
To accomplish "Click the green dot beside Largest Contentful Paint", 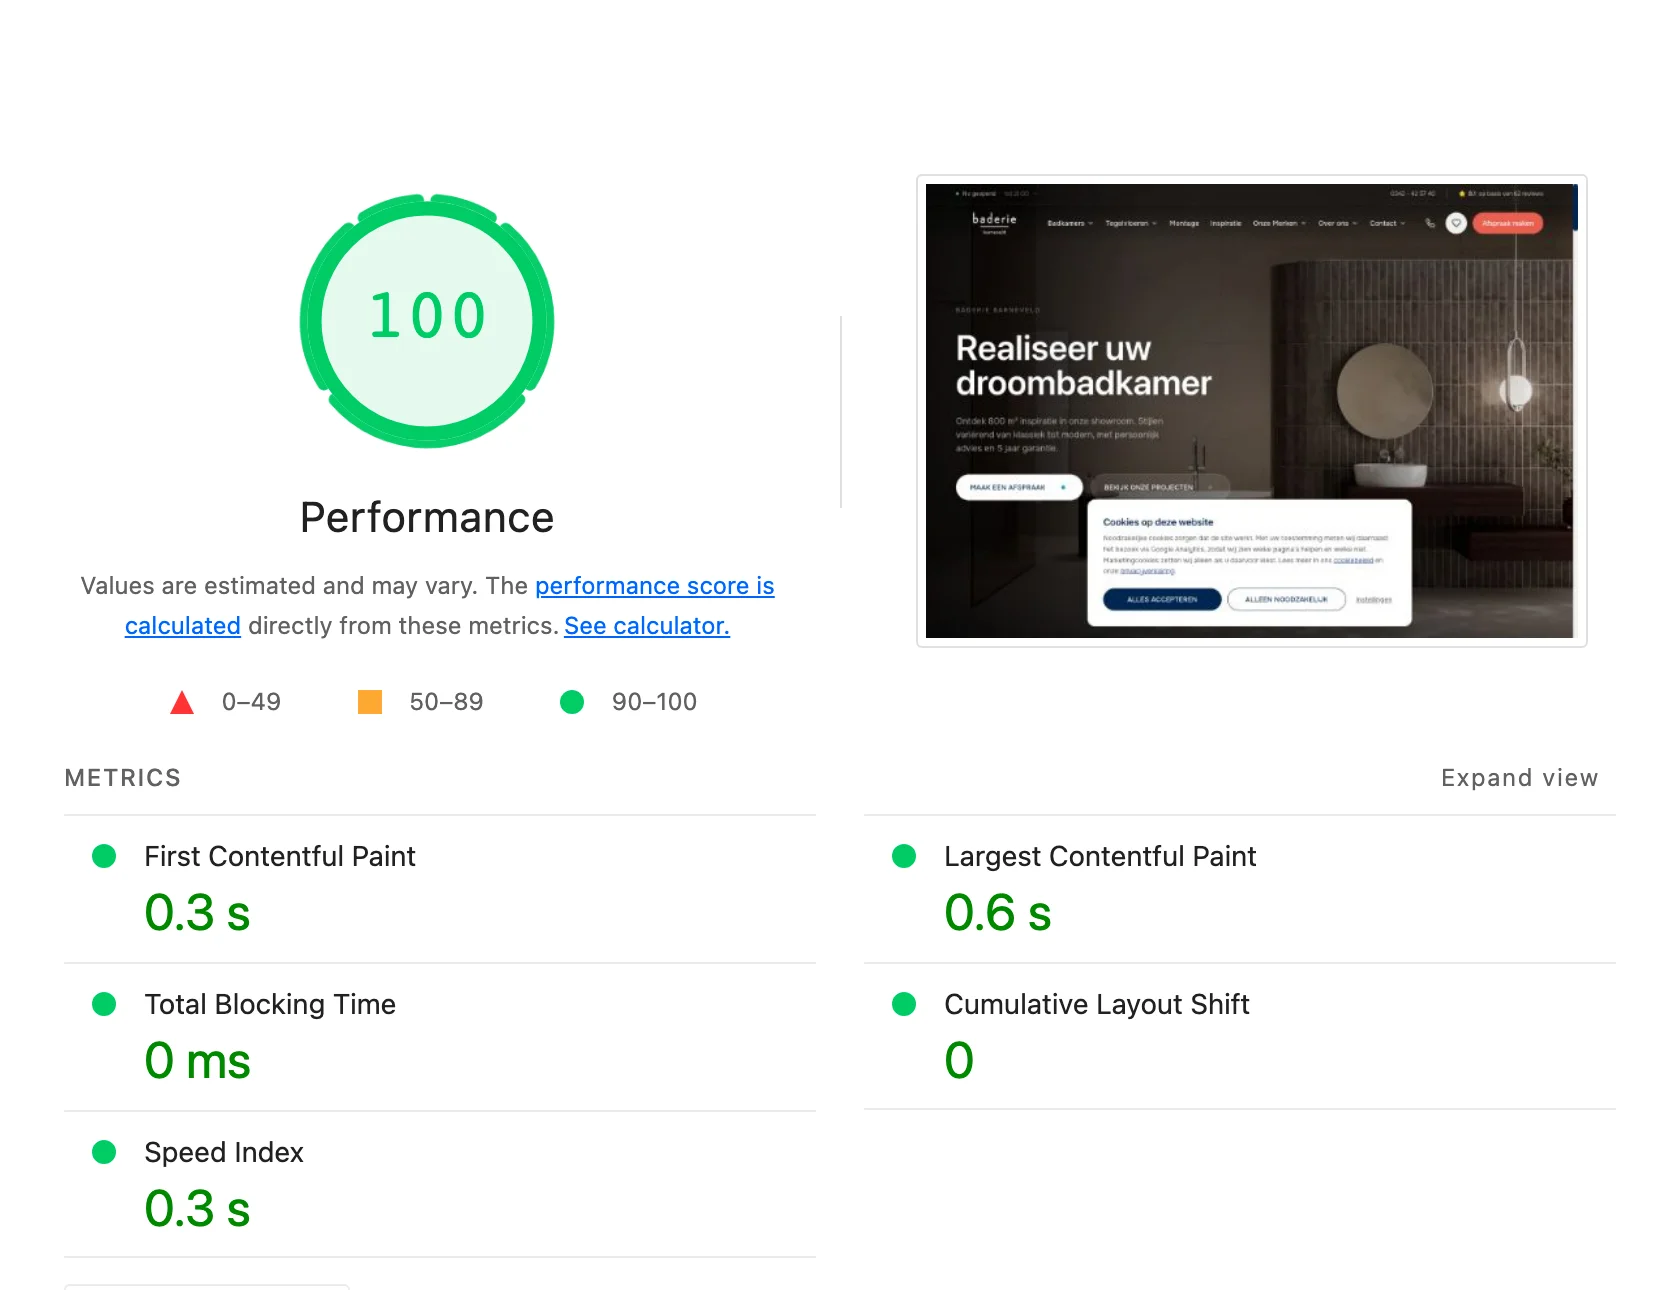I will click(x=904, y=856).
